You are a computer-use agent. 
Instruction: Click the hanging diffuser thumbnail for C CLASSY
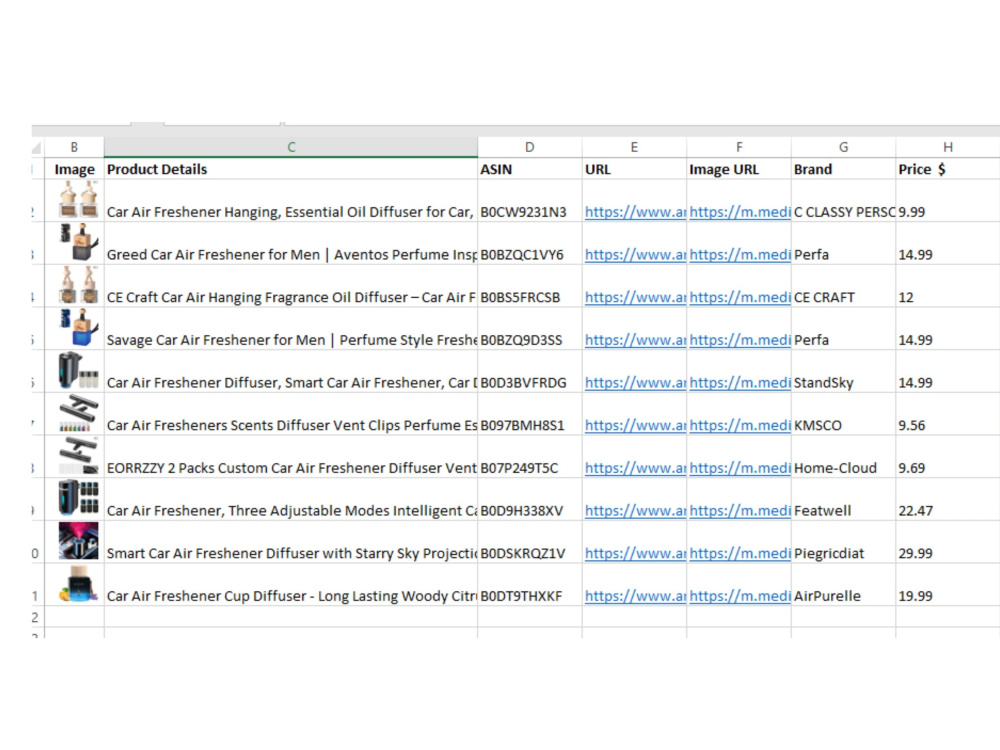pyautogui.click(x=78, y=200)
